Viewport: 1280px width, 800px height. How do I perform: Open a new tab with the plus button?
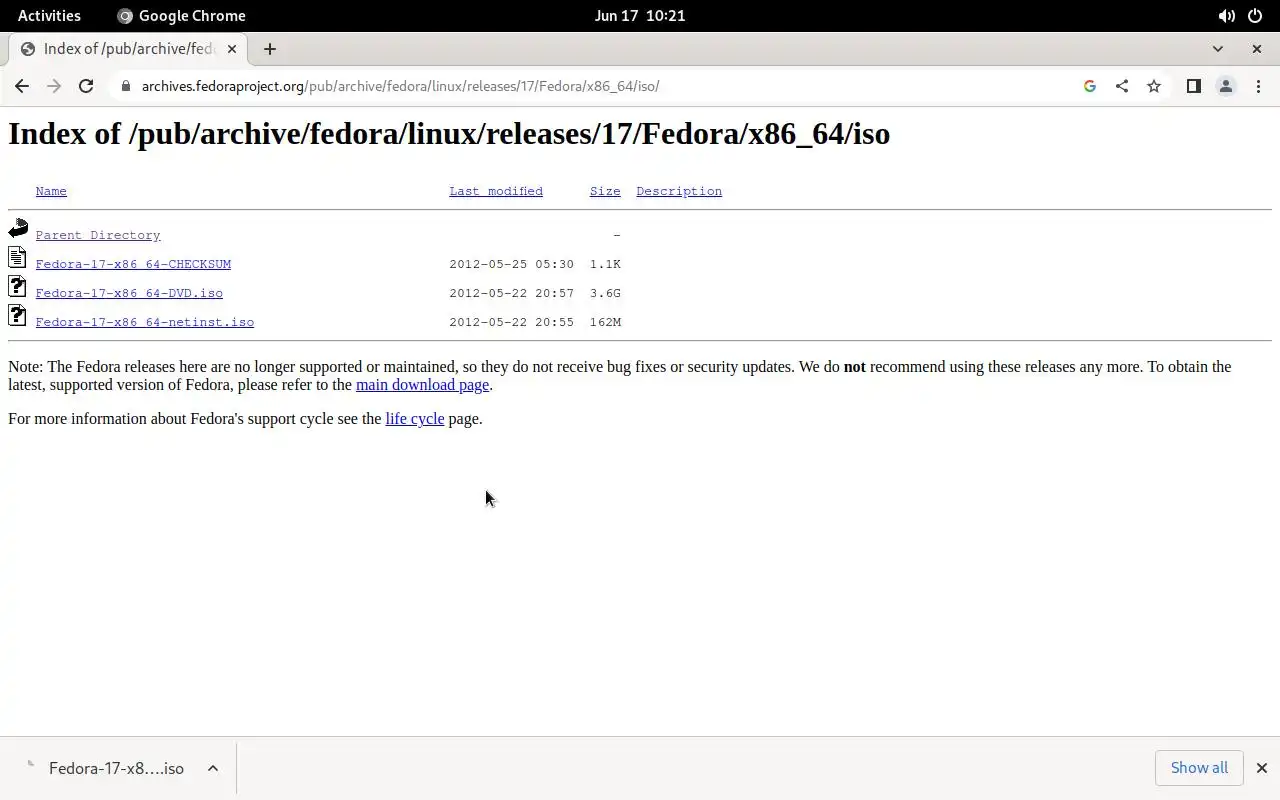pyautogui.click(x=269, y=49)
